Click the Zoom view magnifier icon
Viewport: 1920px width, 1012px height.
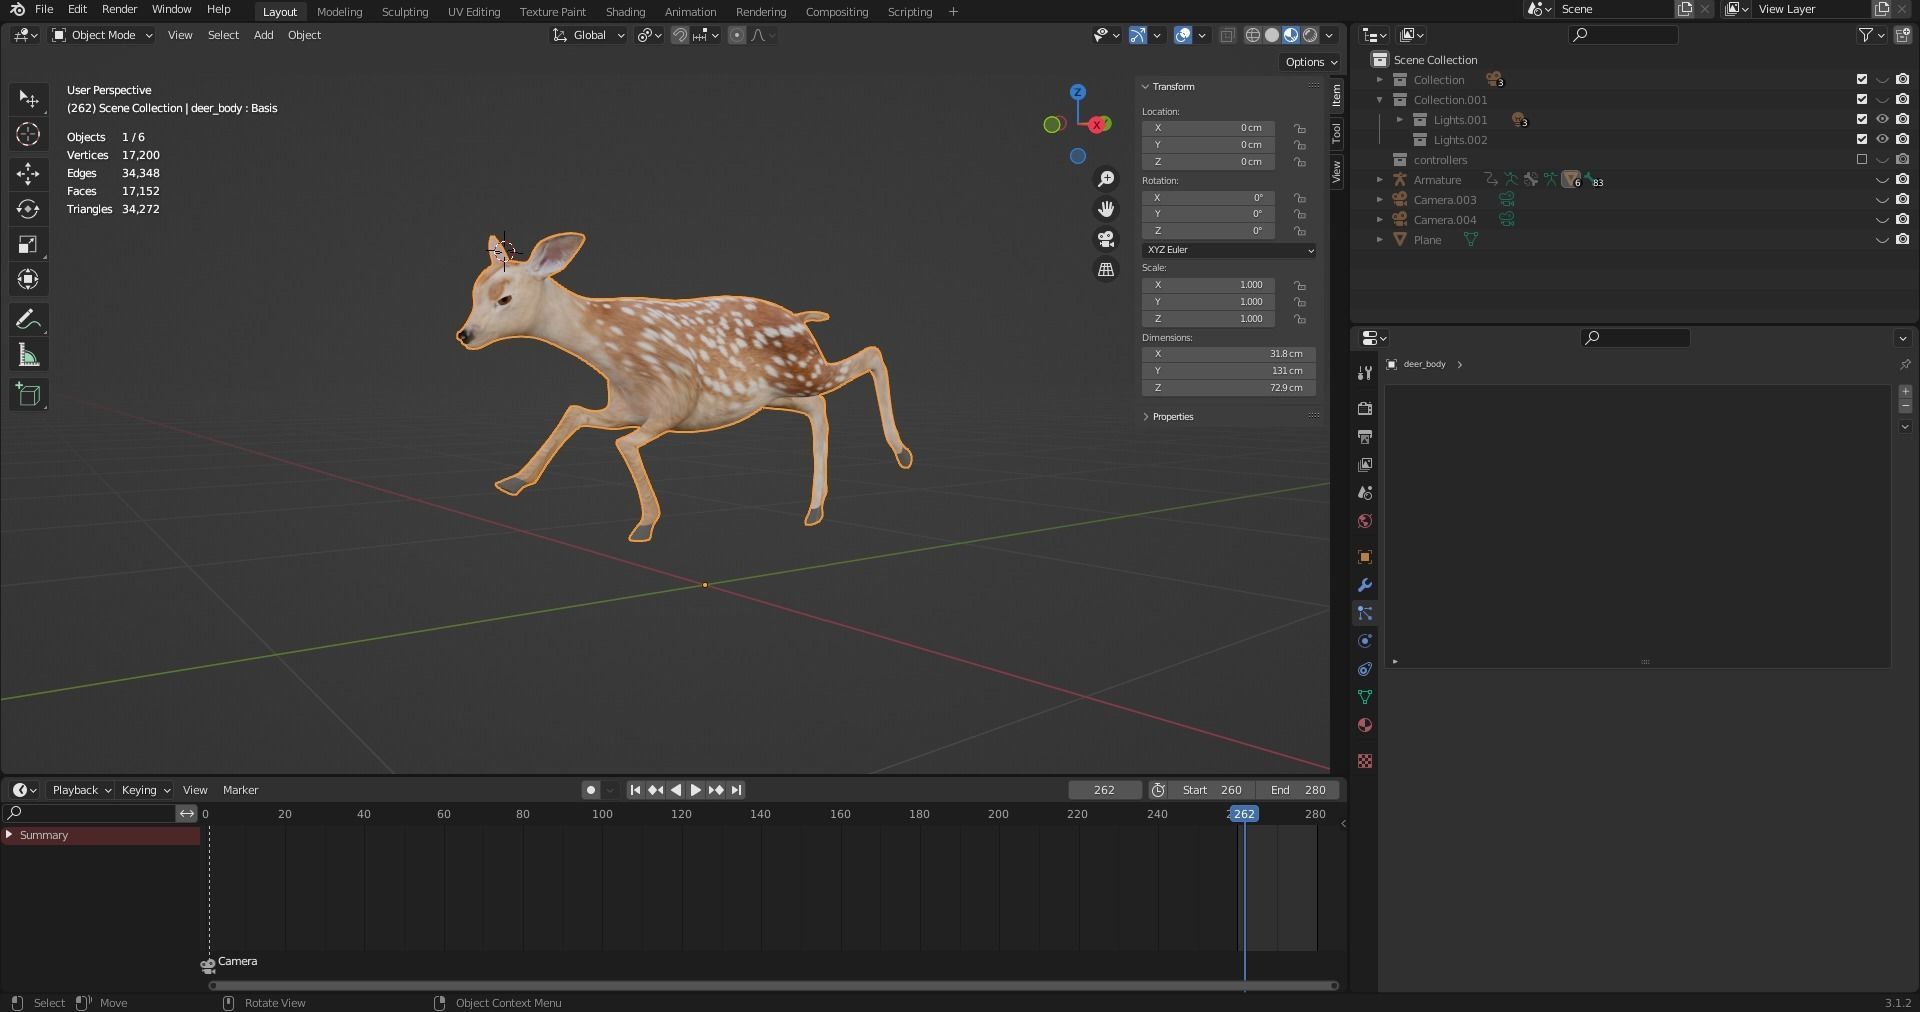[1106, 179]
